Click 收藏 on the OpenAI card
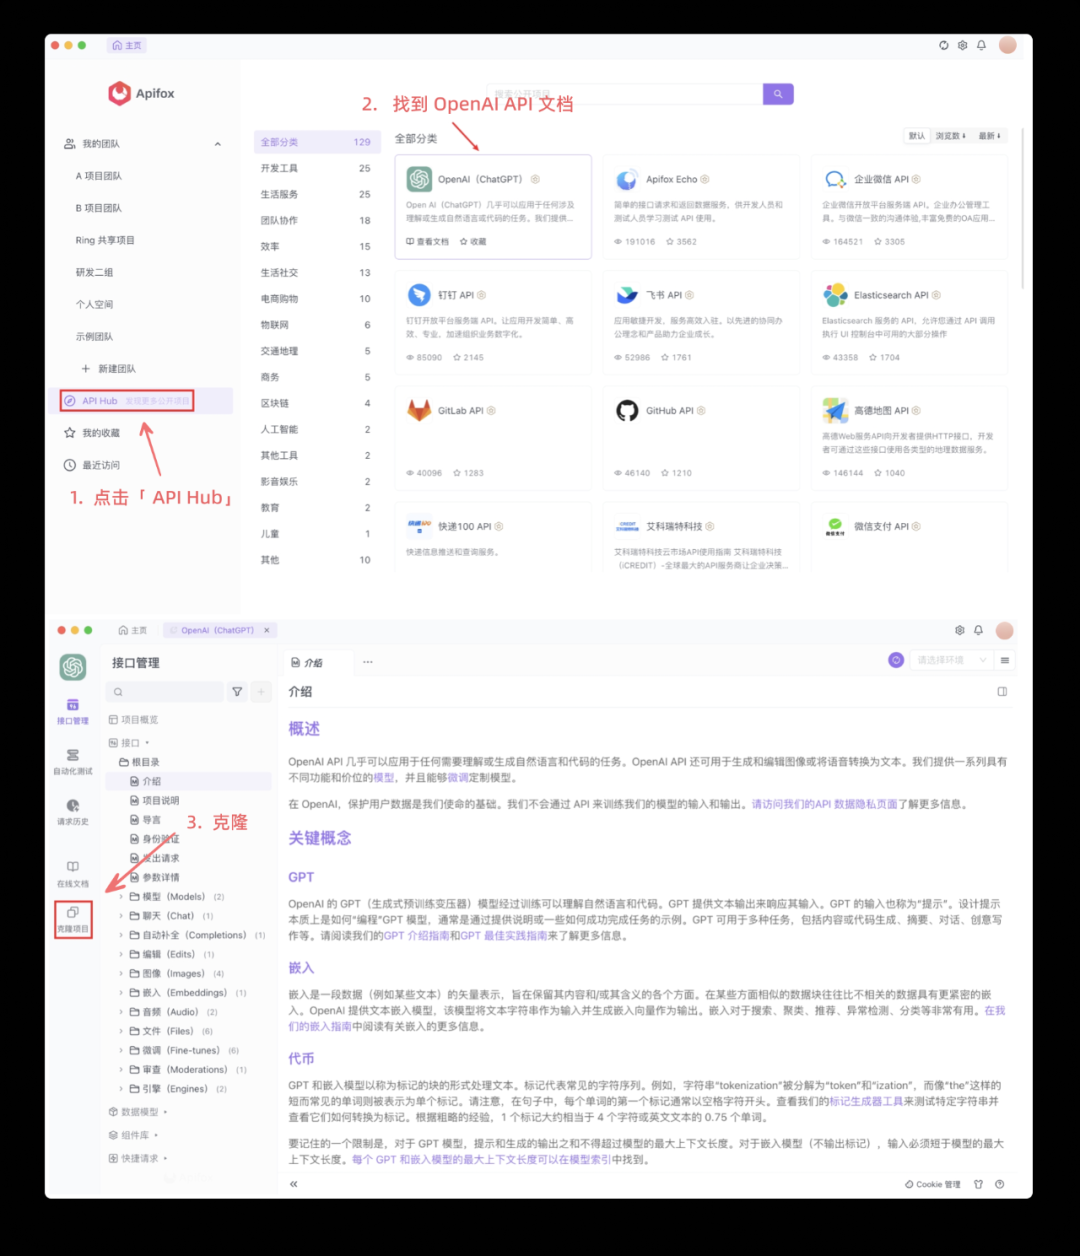Viewport: 1080px width, 1256px height. 473,242
